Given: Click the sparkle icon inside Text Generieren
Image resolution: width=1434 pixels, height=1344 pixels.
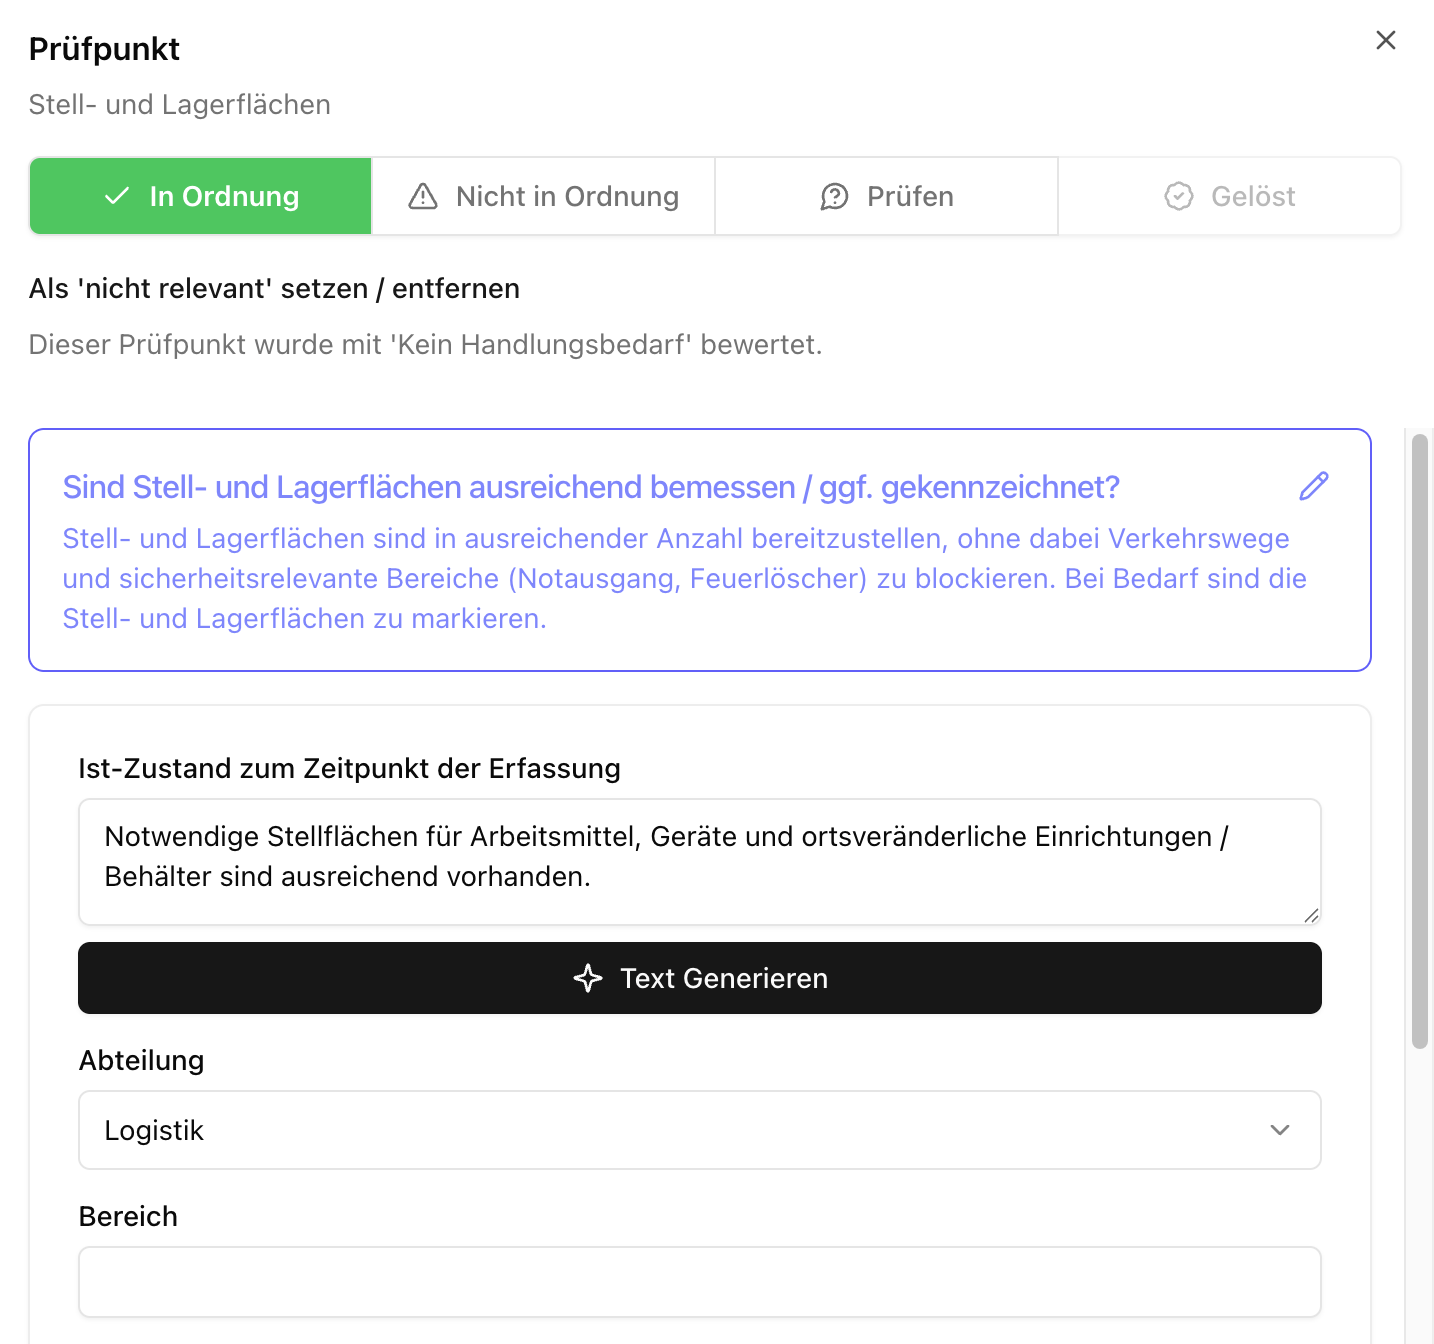Looking at the screenshot, I should click(x=588, y=979).
